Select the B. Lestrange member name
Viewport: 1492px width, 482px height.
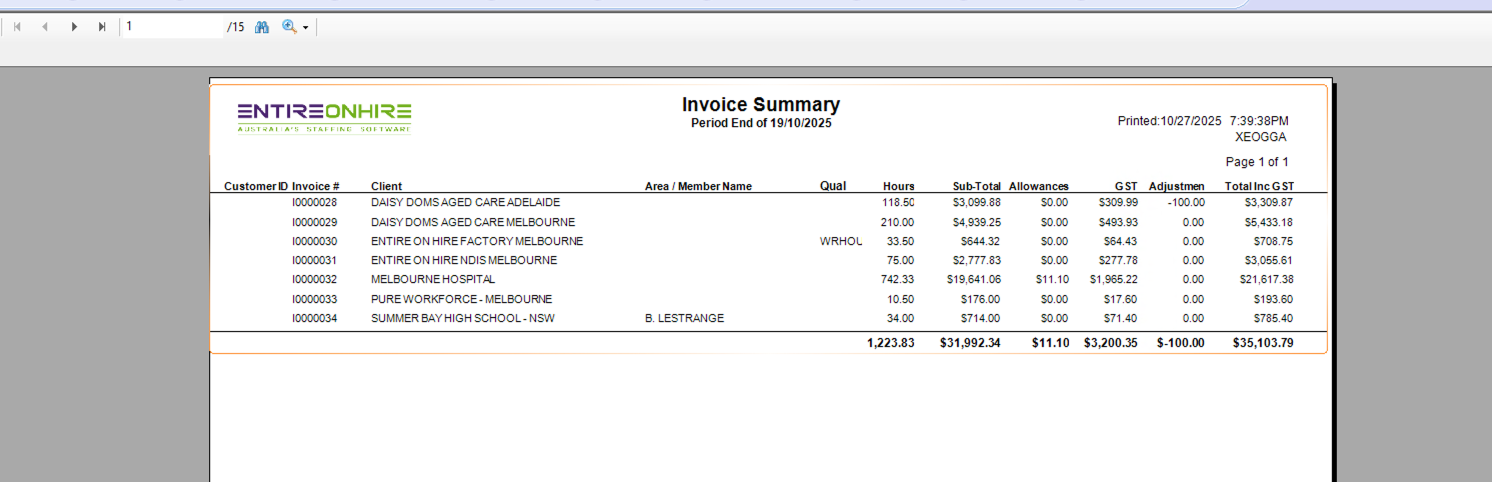point(684,319)
